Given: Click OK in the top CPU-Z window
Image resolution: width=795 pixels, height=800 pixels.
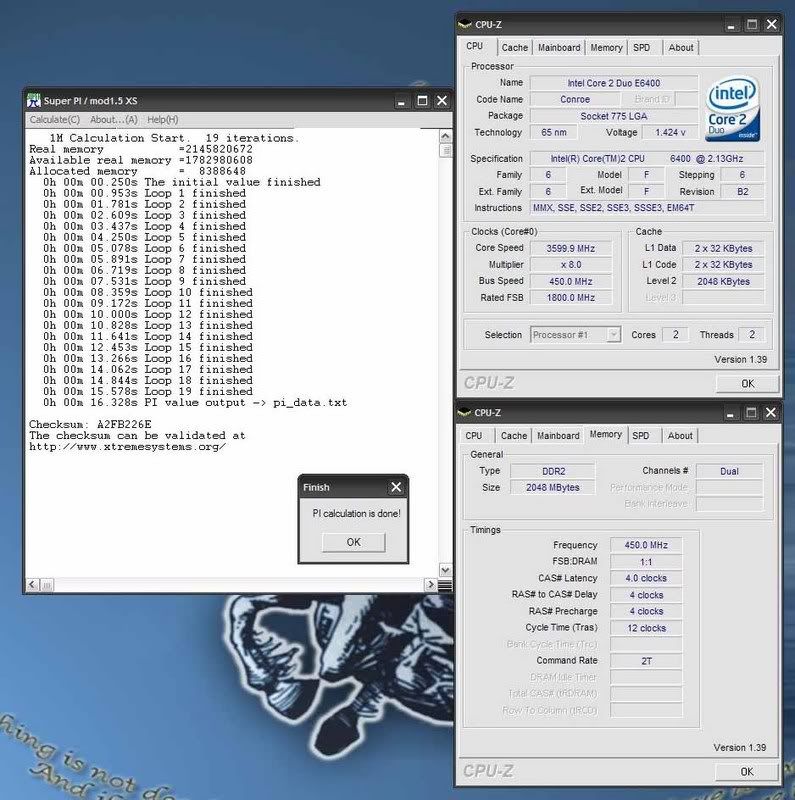Looking at the screenshot, I should (x=748, y=384).
